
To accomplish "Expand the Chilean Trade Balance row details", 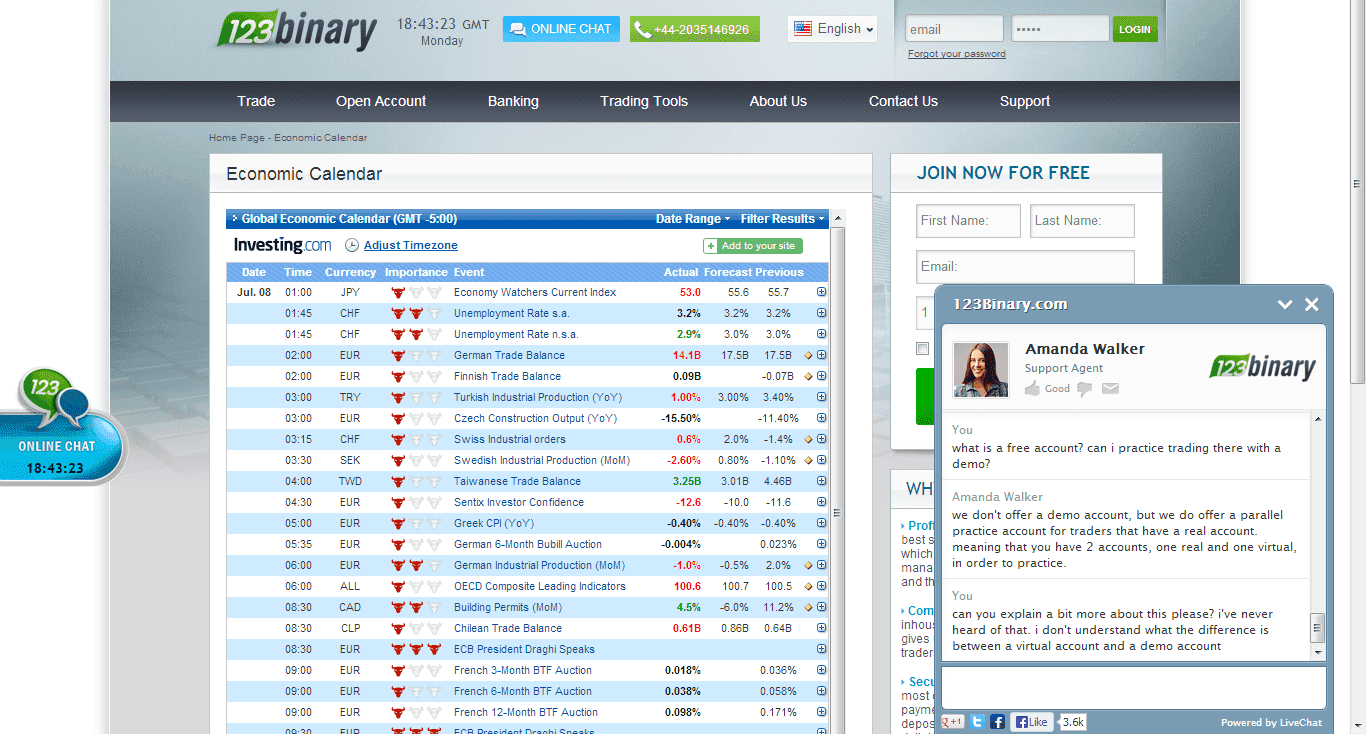I will (x=822, y=628).
